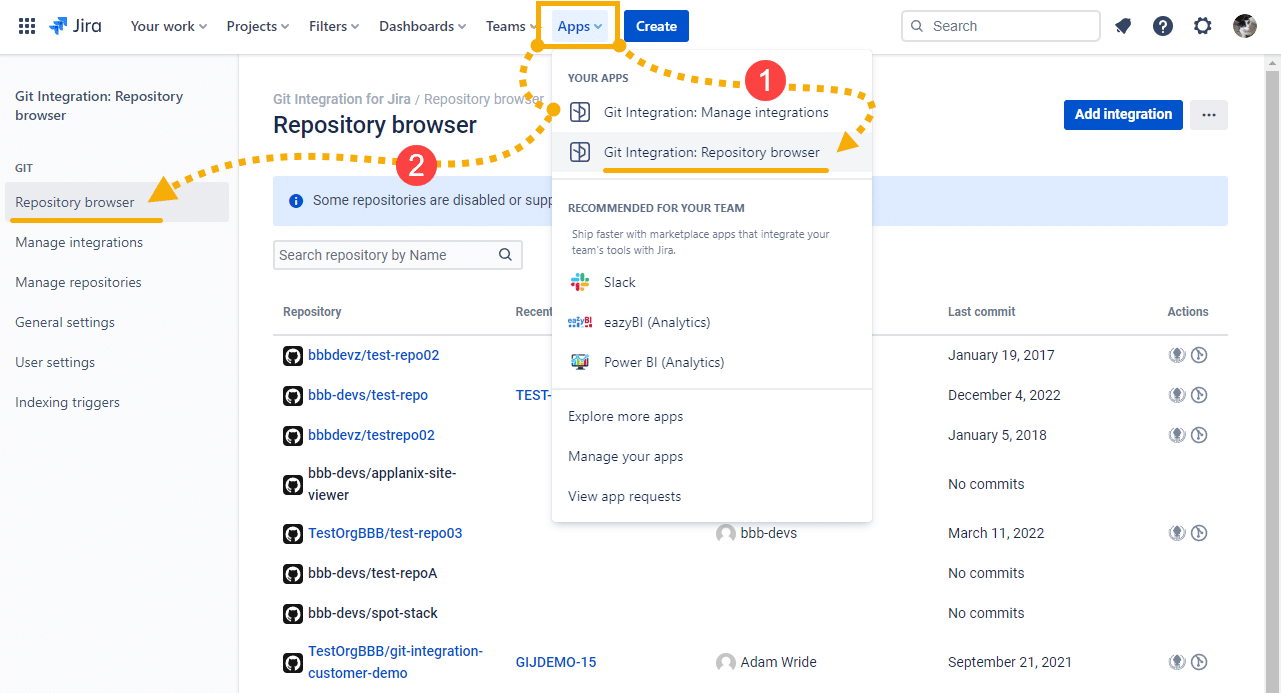This screenshot has height=693, width=1281.
Task: Open General settings in the sidebar
Action: 65,322
